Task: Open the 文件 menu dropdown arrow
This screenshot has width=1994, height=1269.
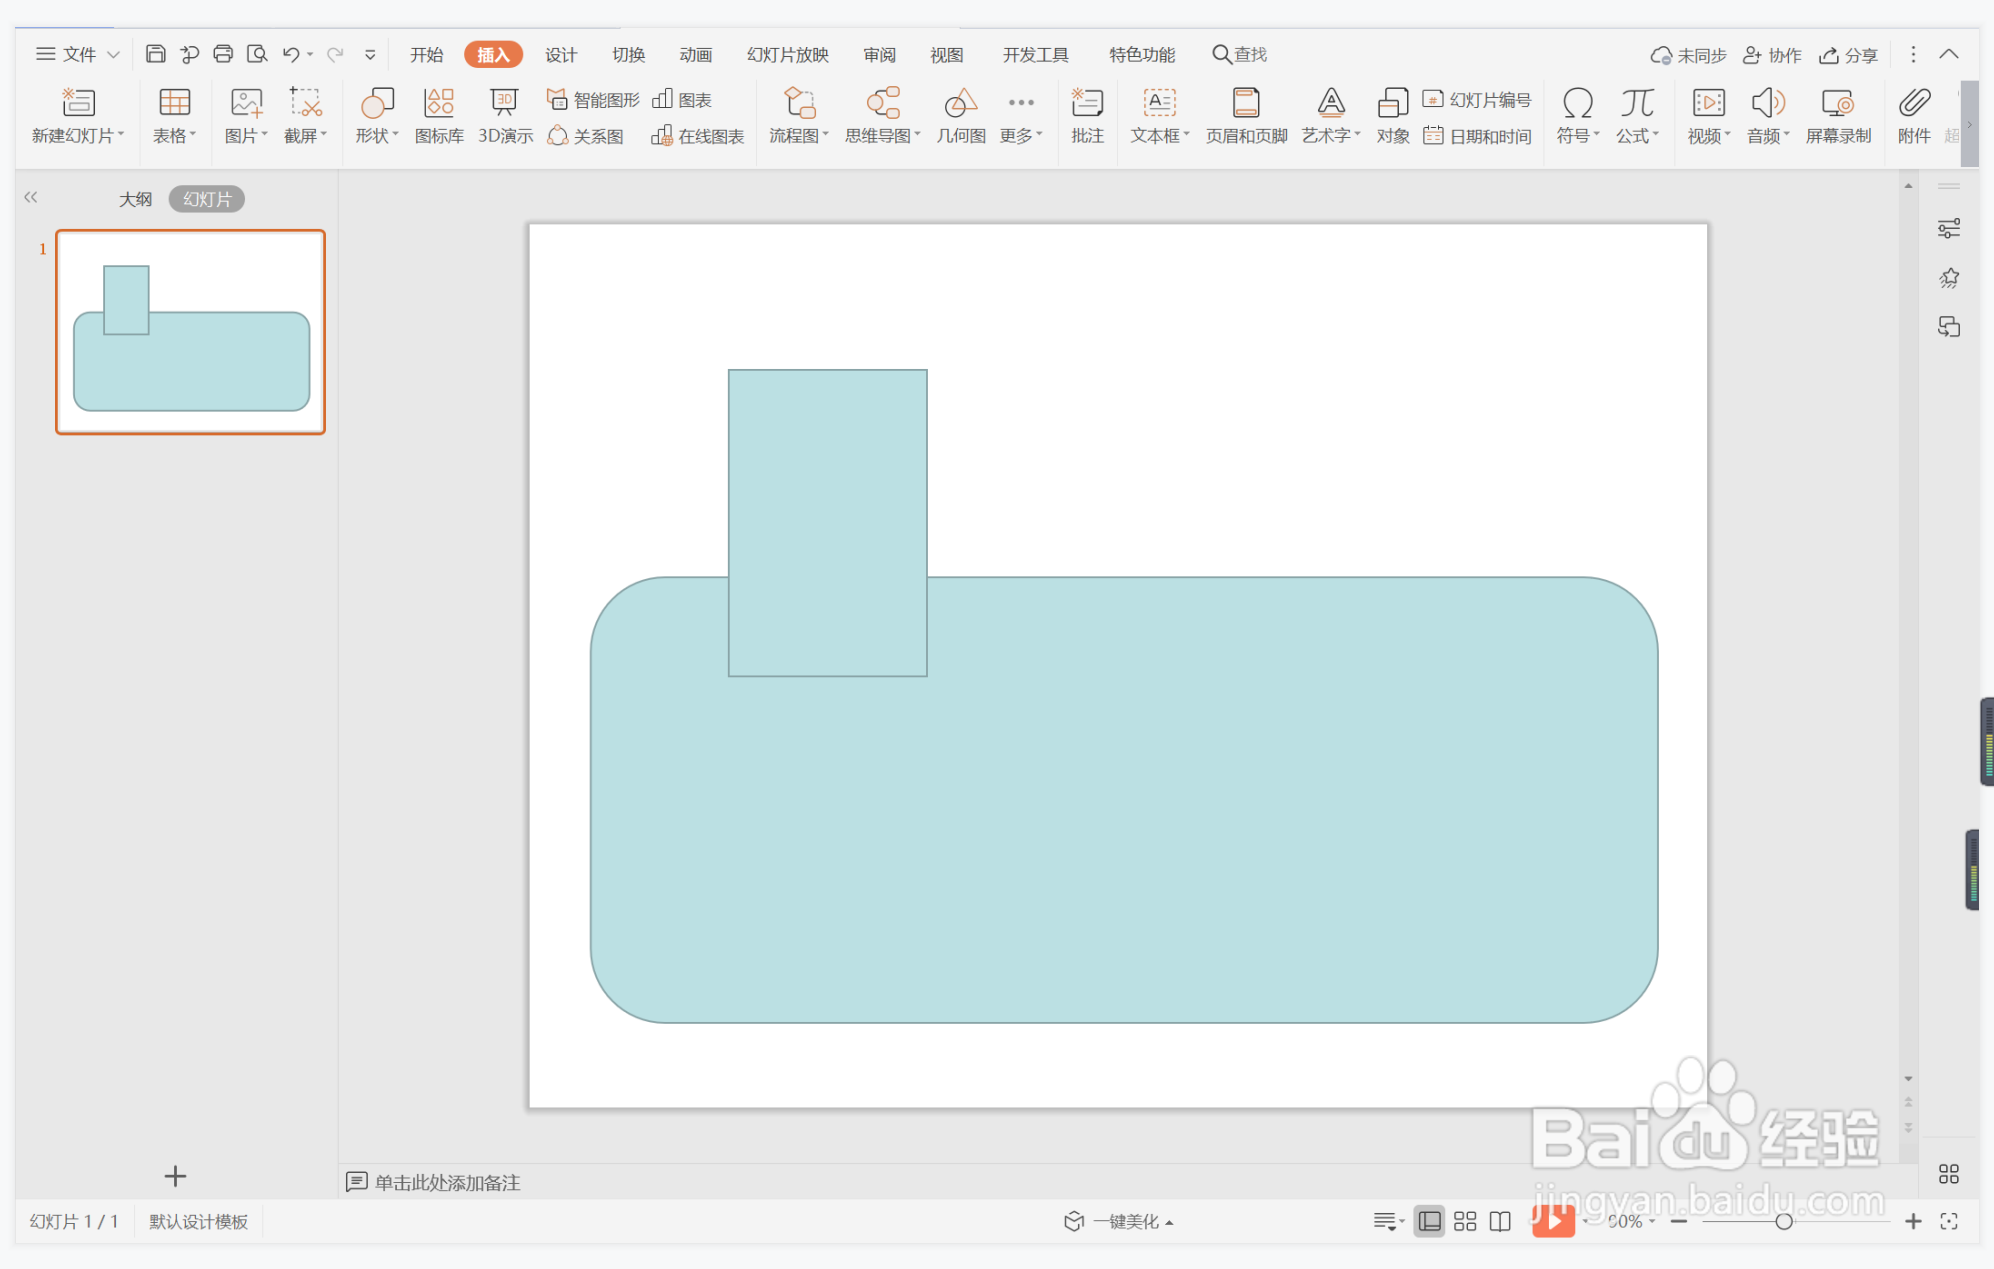Action: 113,54
